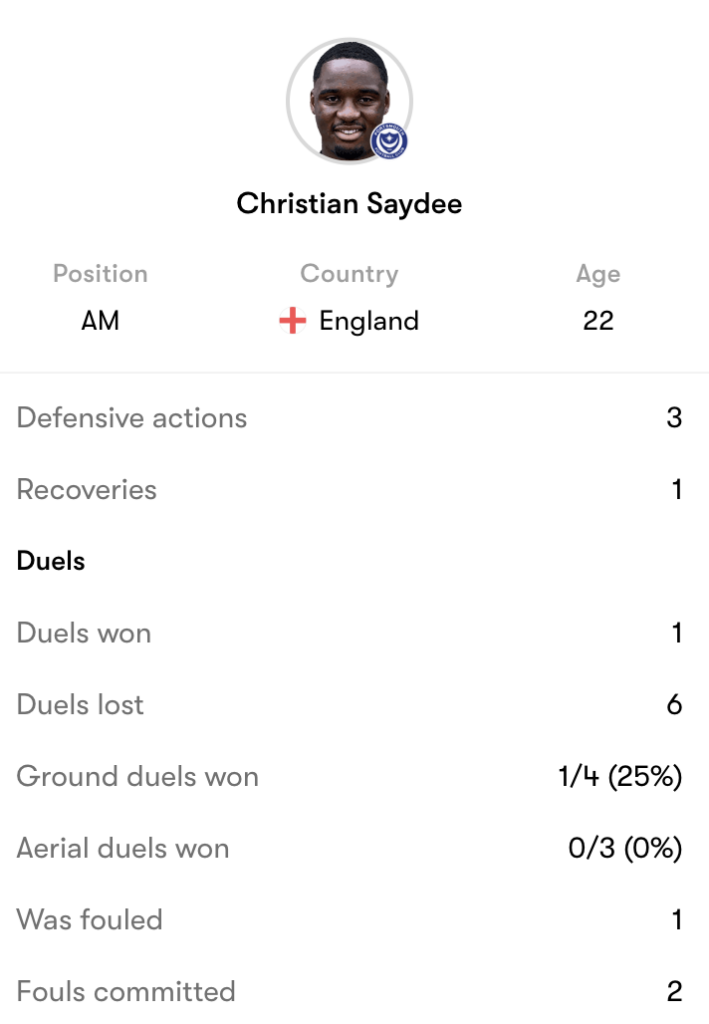
Task: Click the Duels section header
Action: [51, 561]
